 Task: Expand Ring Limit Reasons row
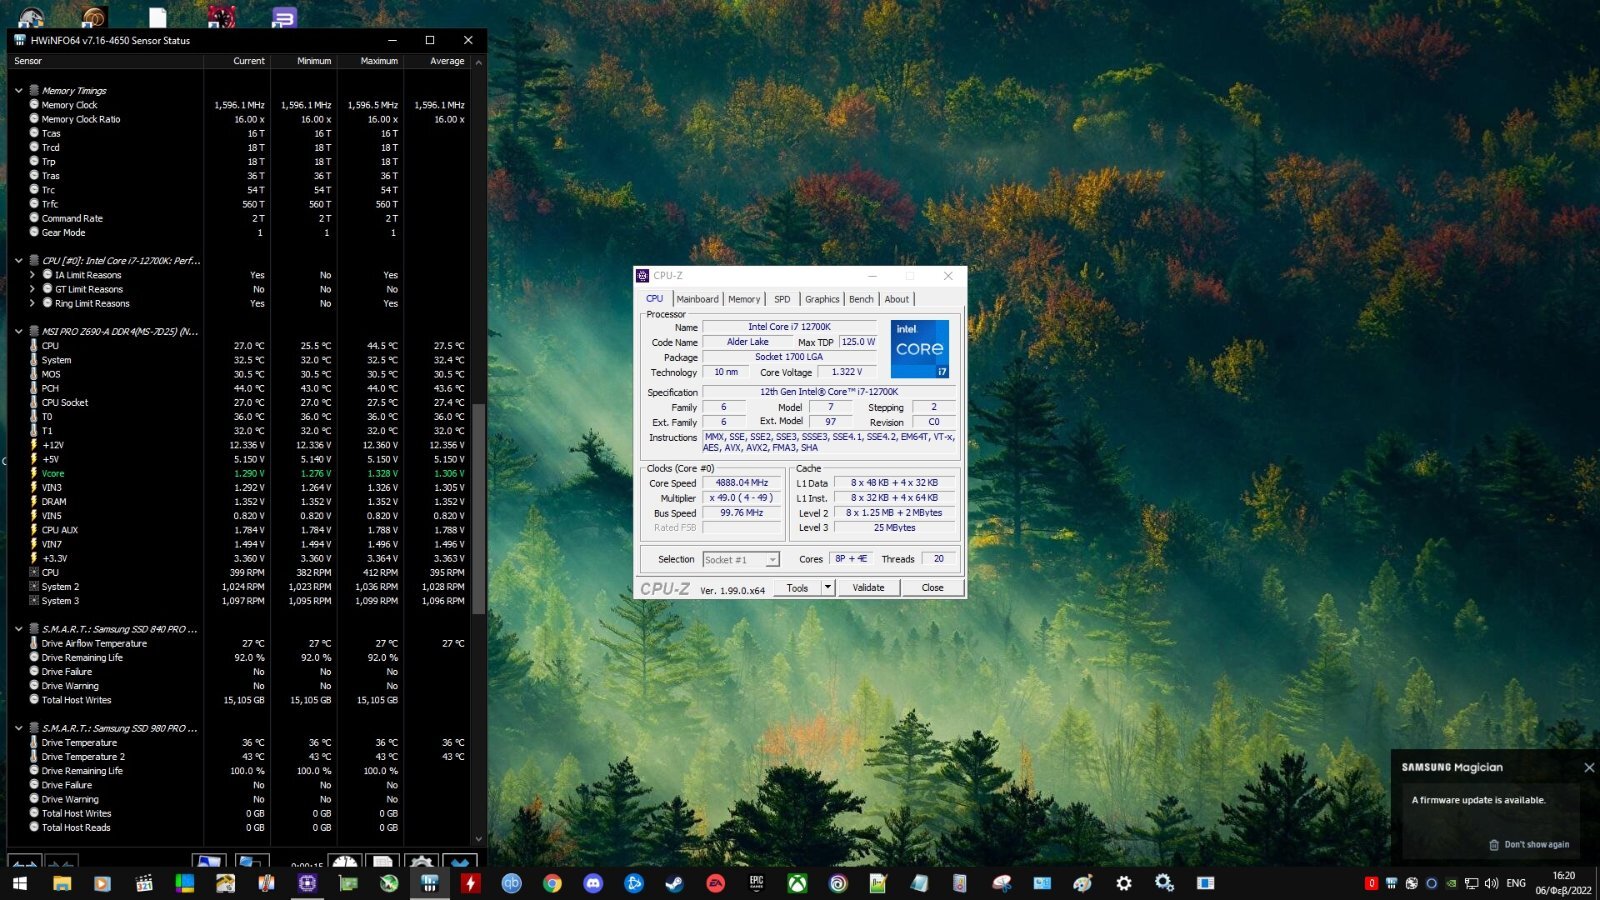click(32, 303)
